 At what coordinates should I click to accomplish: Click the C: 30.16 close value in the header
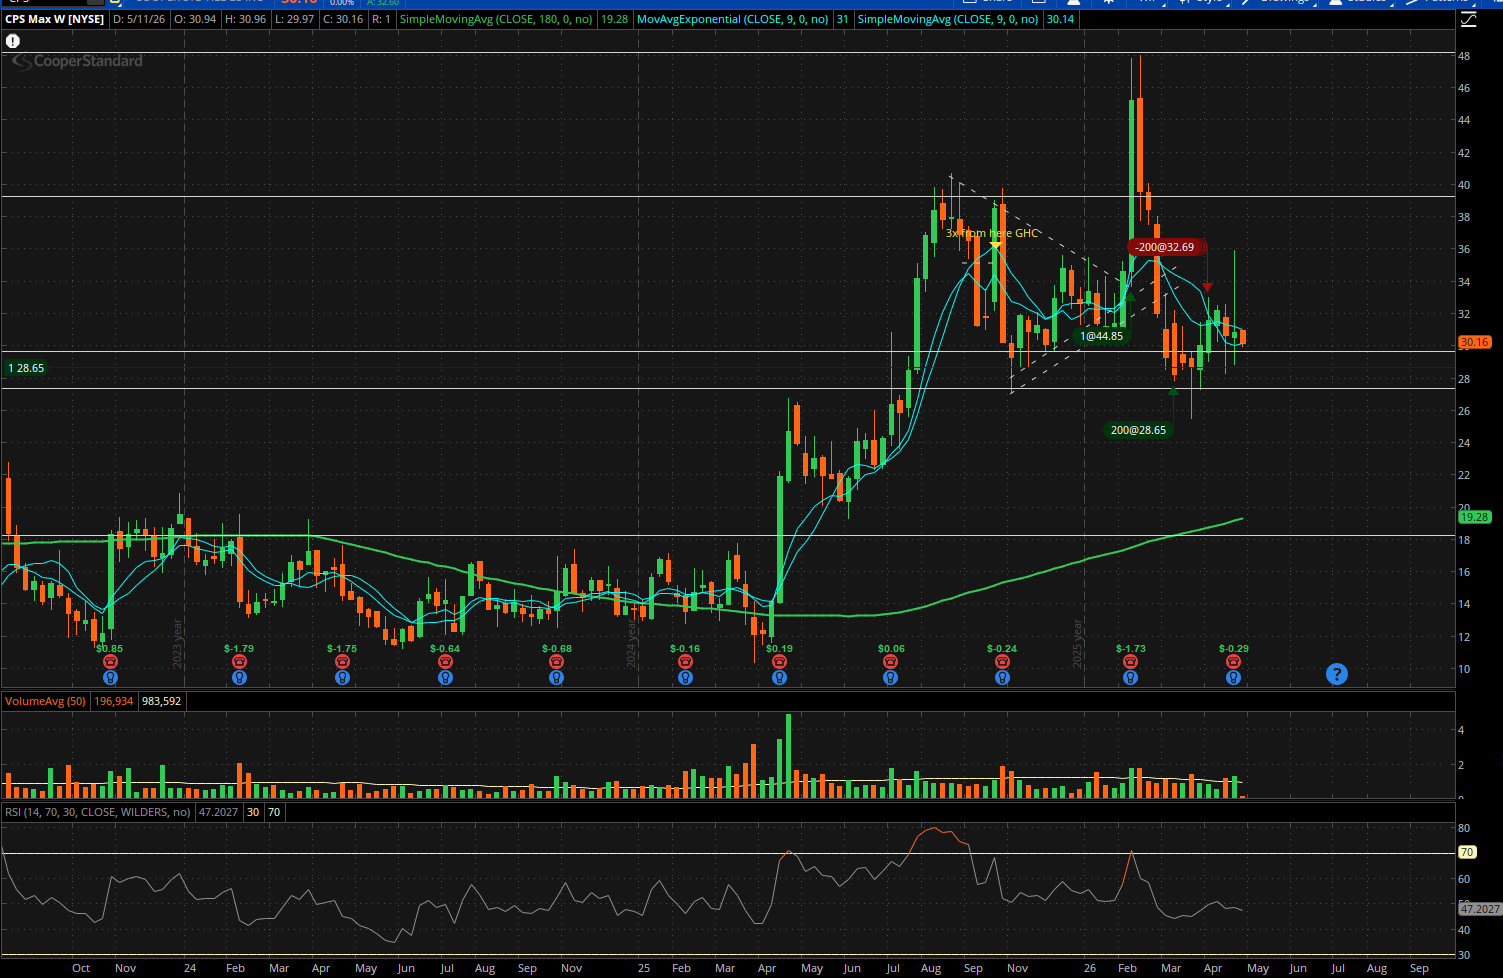(x=343, y=19)
